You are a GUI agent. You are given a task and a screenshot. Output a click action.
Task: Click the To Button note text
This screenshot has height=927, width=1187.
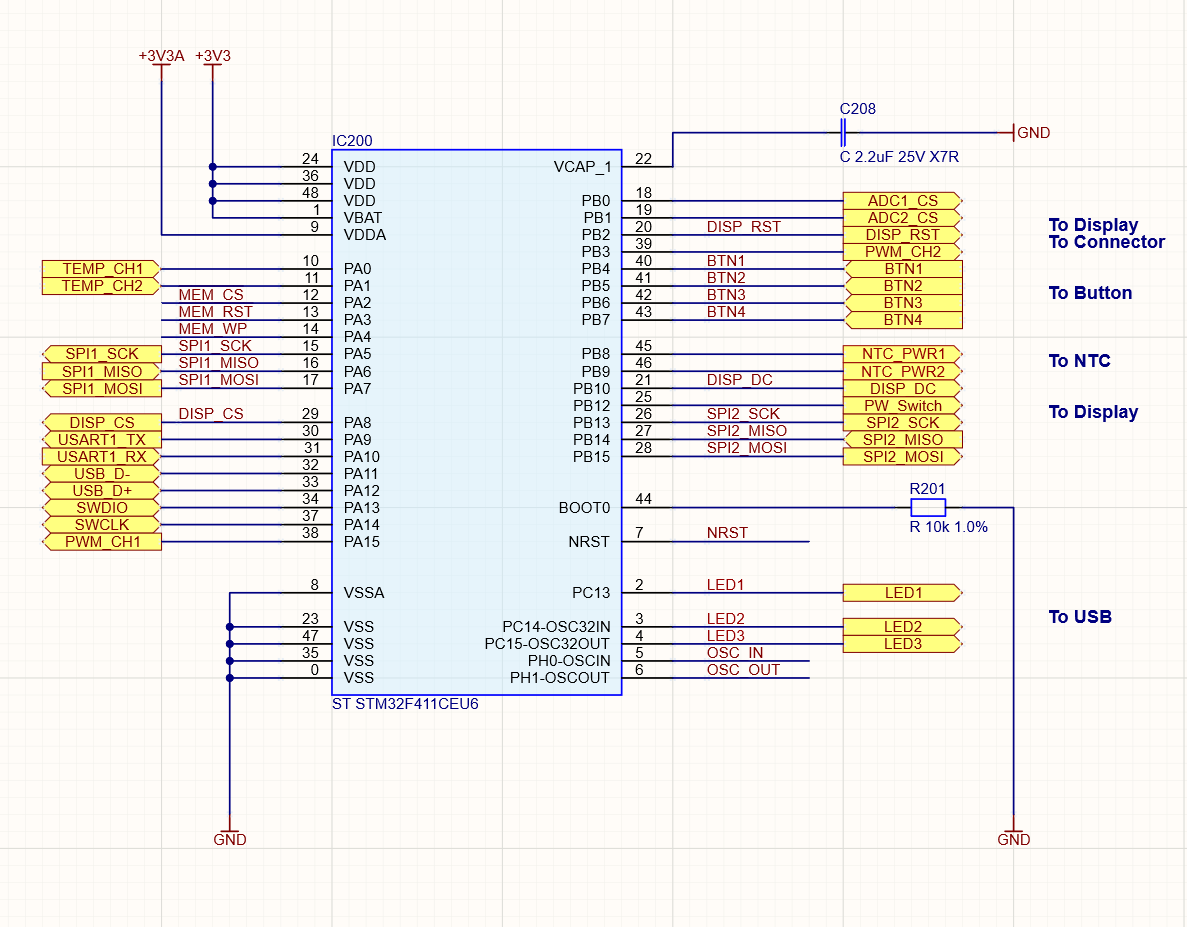1091,293
